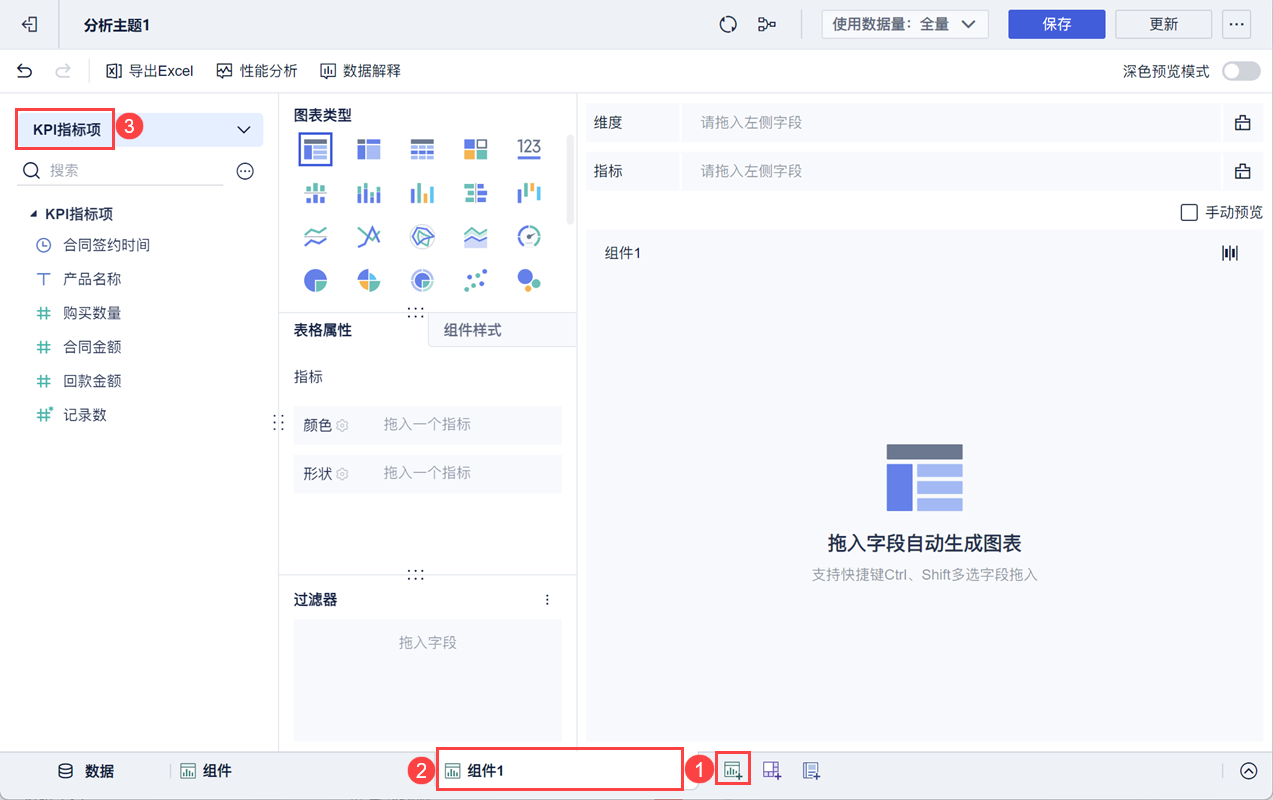Select the 购买数量 field
This screenshot has width=1273, height=800.
coord(92,313)
